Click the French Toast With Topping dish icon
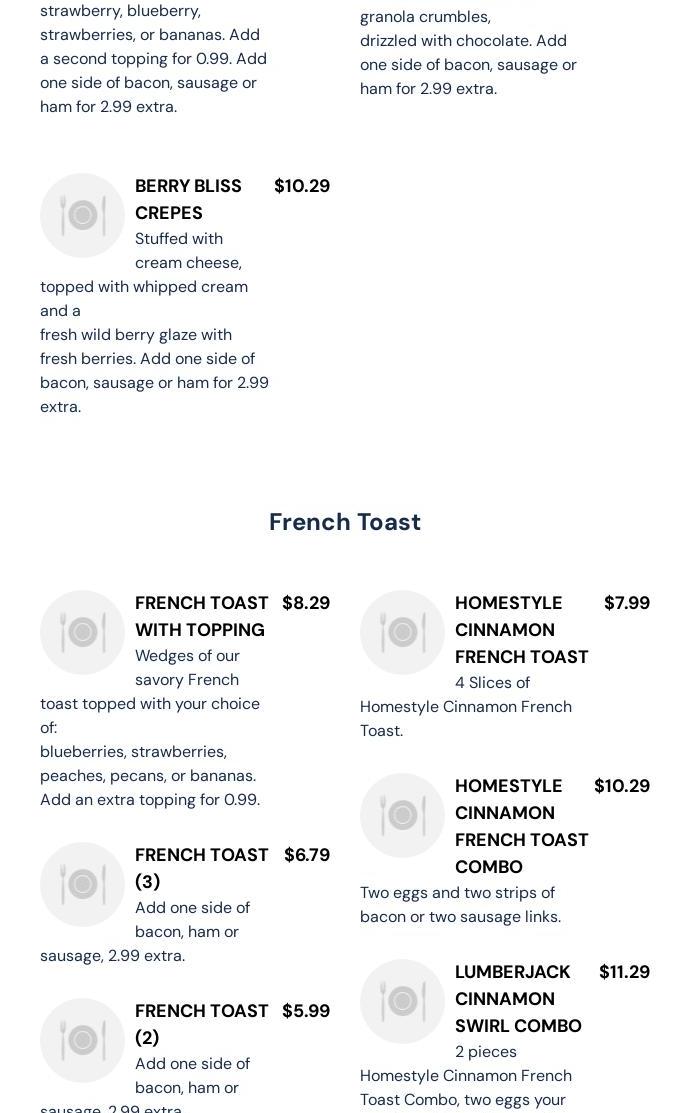690x1113 pixels. [82, 632]
